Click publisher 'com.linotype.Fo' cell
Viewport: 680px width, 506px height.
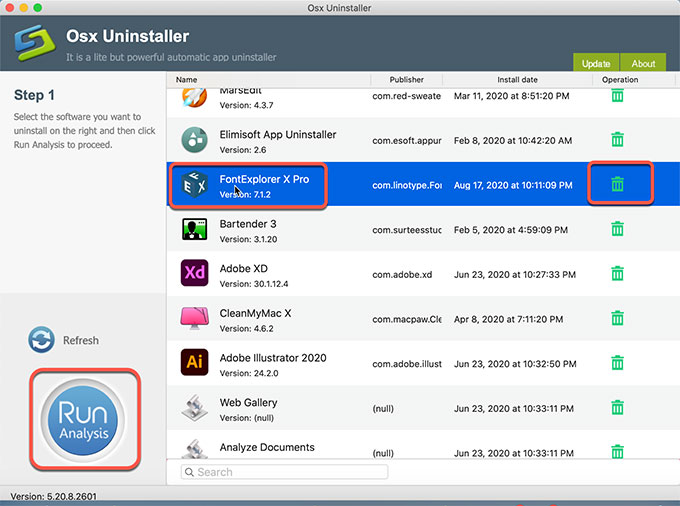tap(406, 185)
